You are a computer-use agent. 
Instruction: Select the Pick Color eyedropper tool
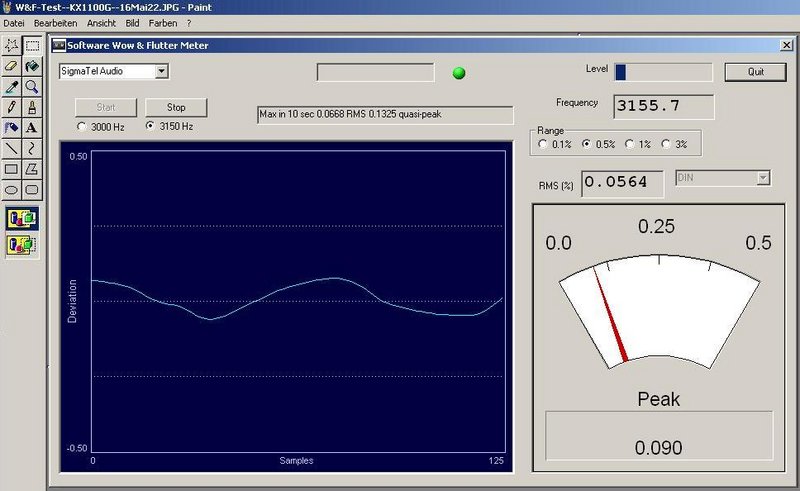coord(11,87)
